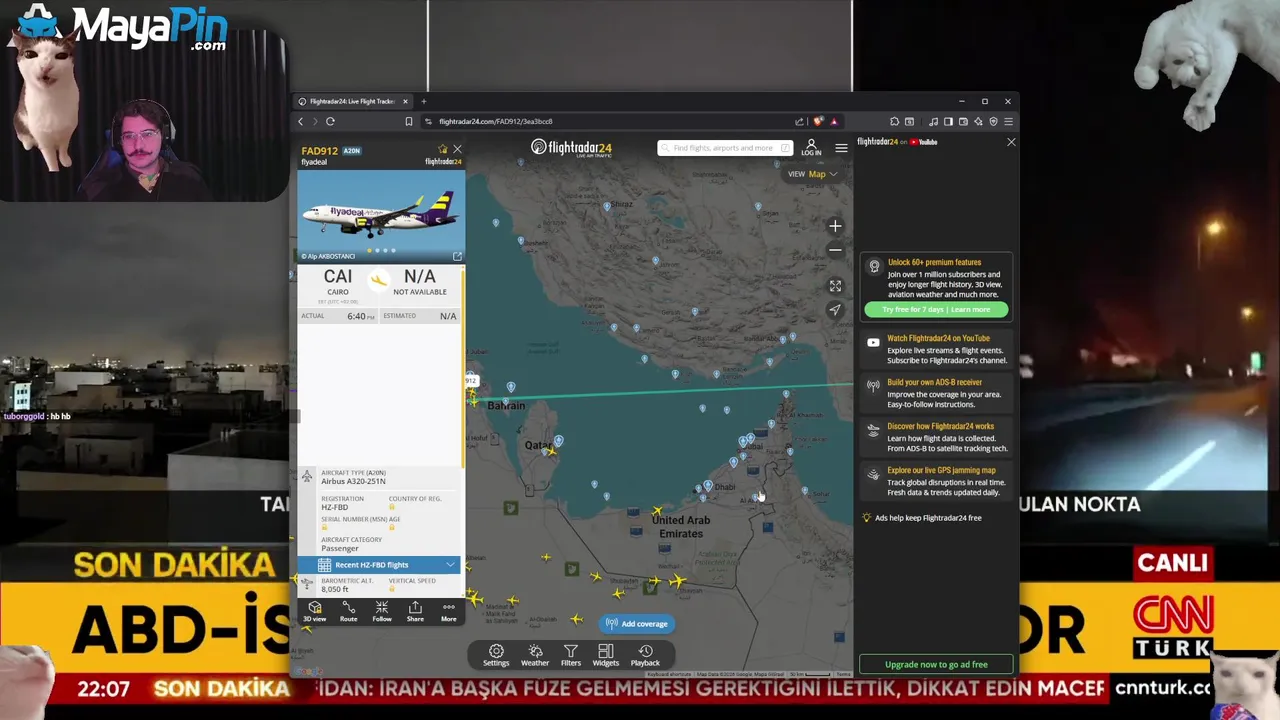This screenshot has height=720, width=1280.
Task: Click Unlock 60+ premium features heading
Action: click(x=934, y=262)
